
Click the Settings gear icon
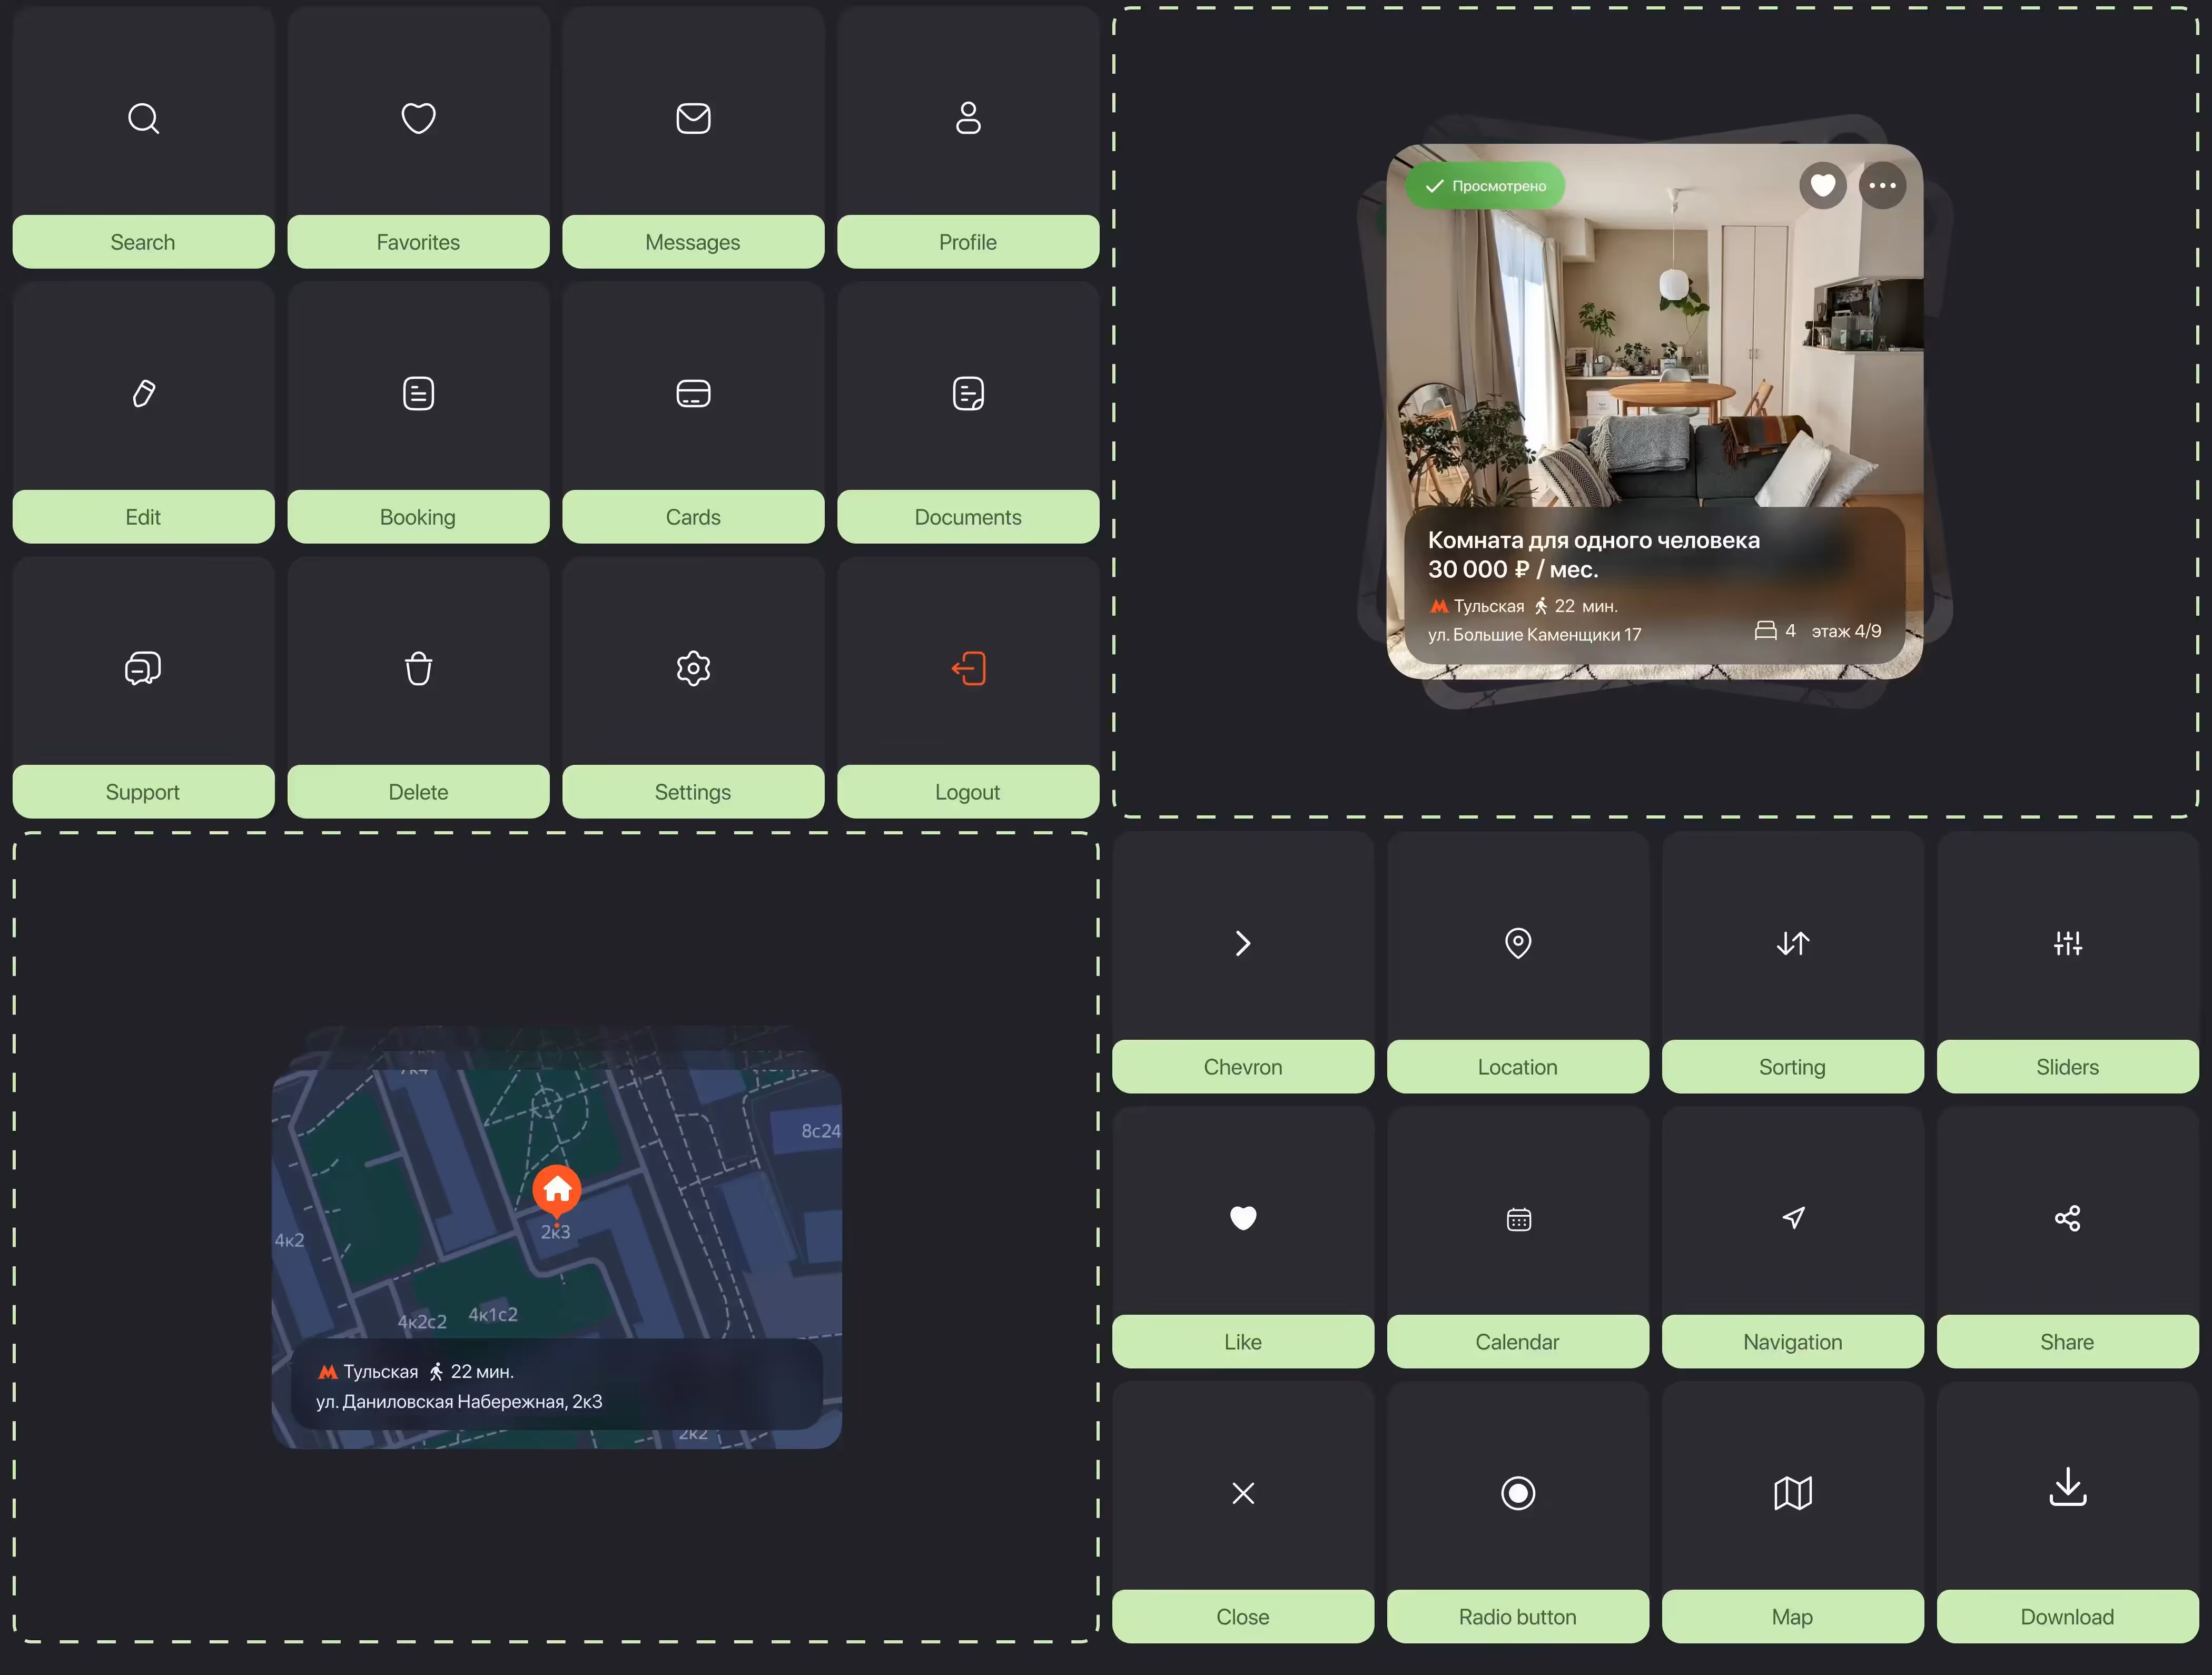693,668
